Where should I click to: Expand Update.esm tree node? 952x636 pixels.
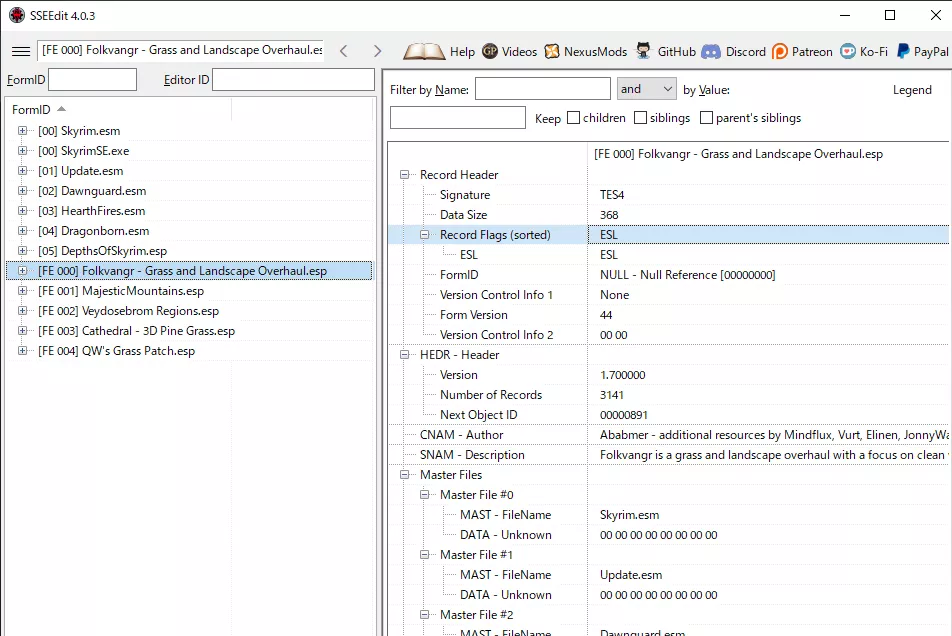(x=22, y=171)
